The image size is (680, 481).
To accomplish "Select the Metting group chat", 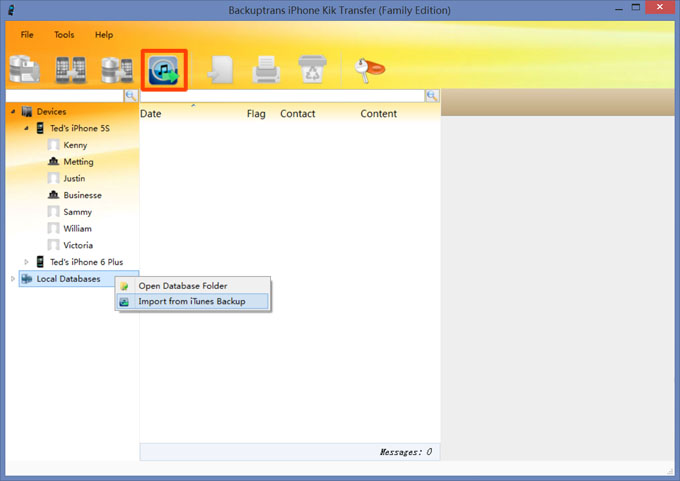I will [x=78, y=162].
